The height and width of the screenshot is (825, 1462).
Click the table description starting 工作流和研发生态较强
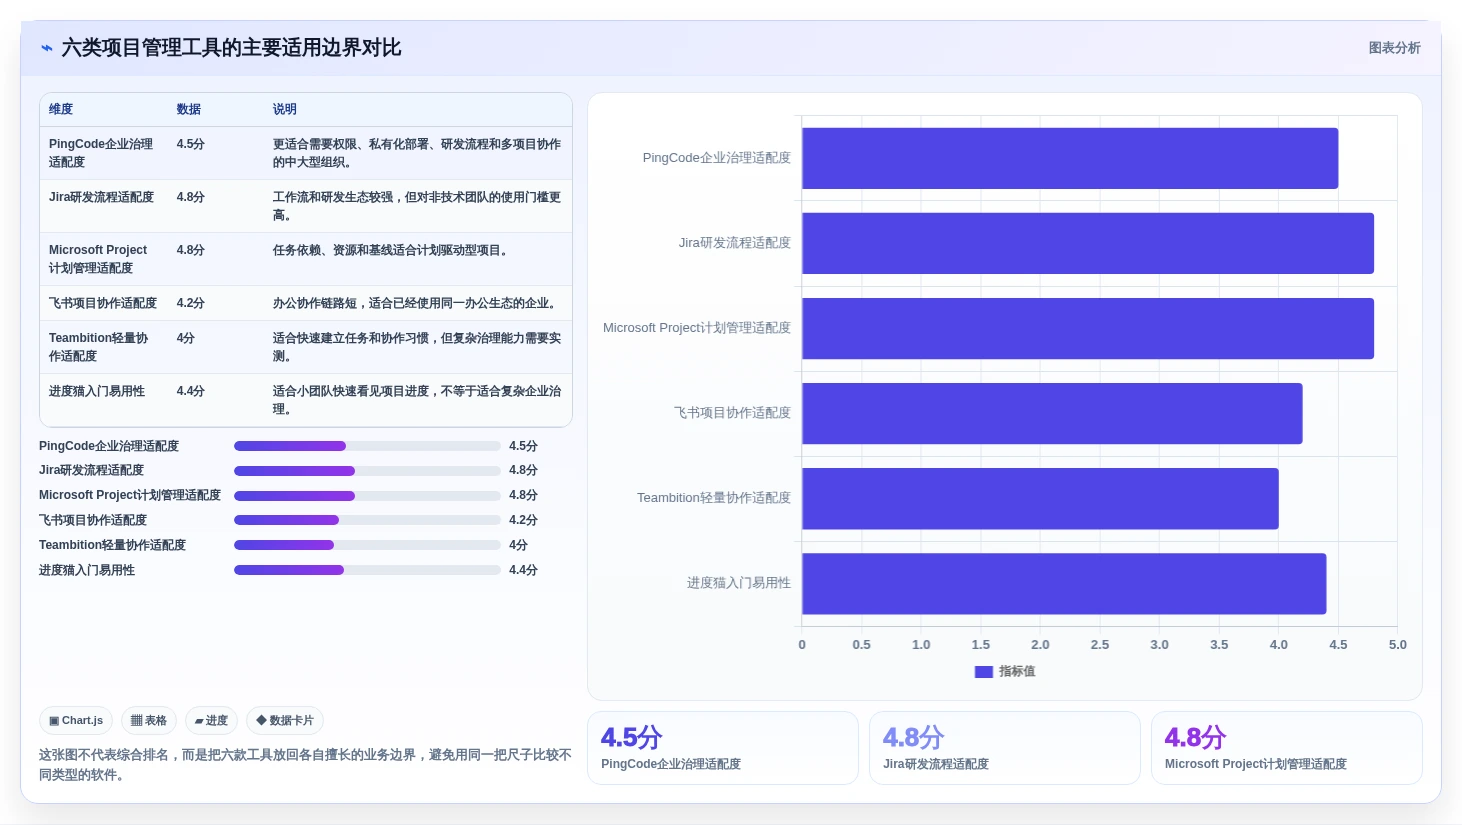click(417, 206)
